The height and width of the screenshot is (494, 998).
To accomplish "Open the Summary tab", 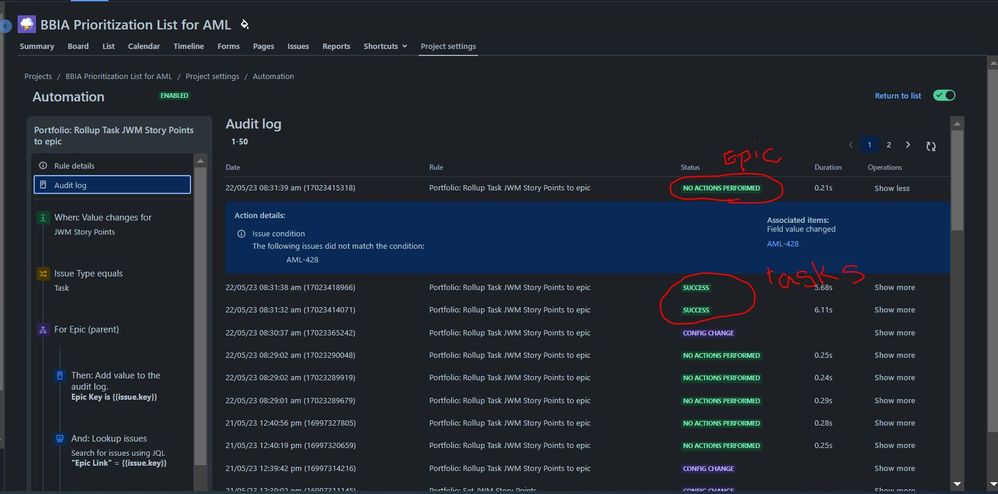I will (37, 46).
